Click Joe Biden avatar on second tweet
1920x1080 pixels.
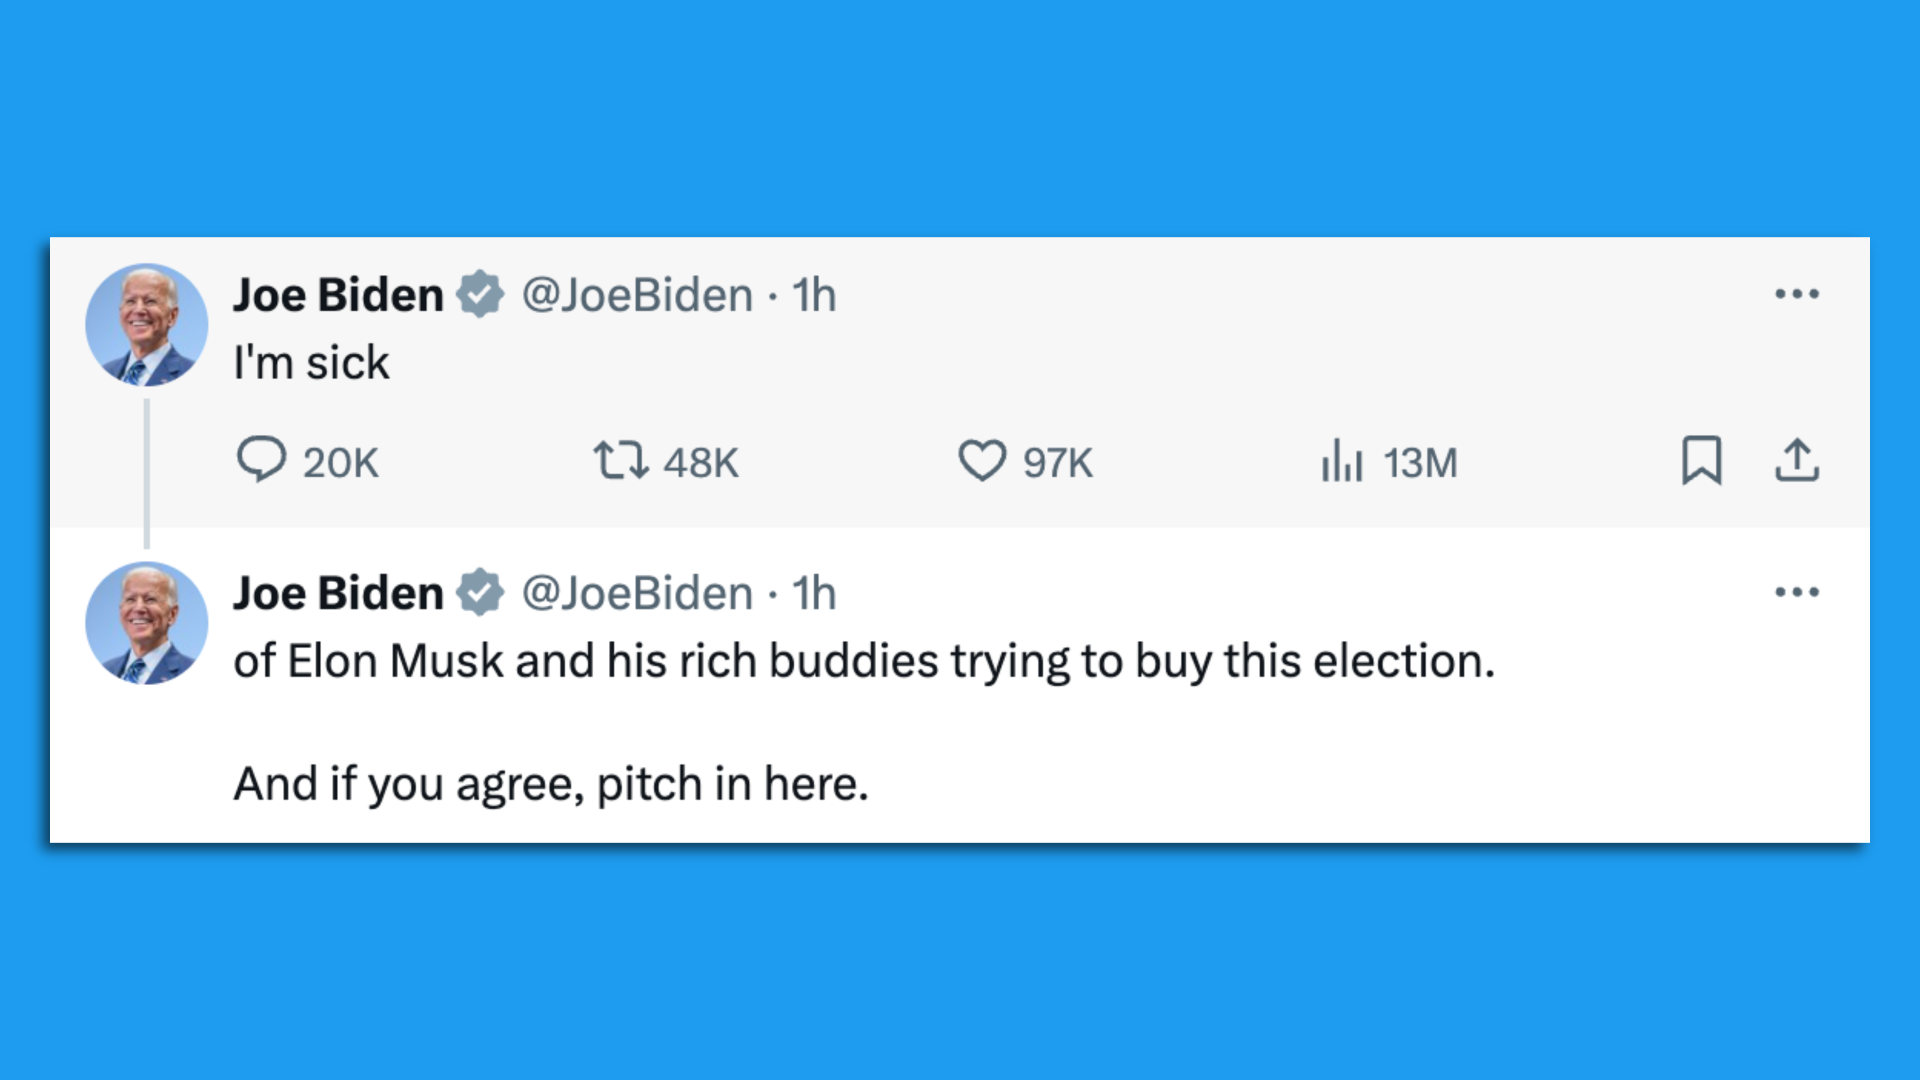click(147, 623)
